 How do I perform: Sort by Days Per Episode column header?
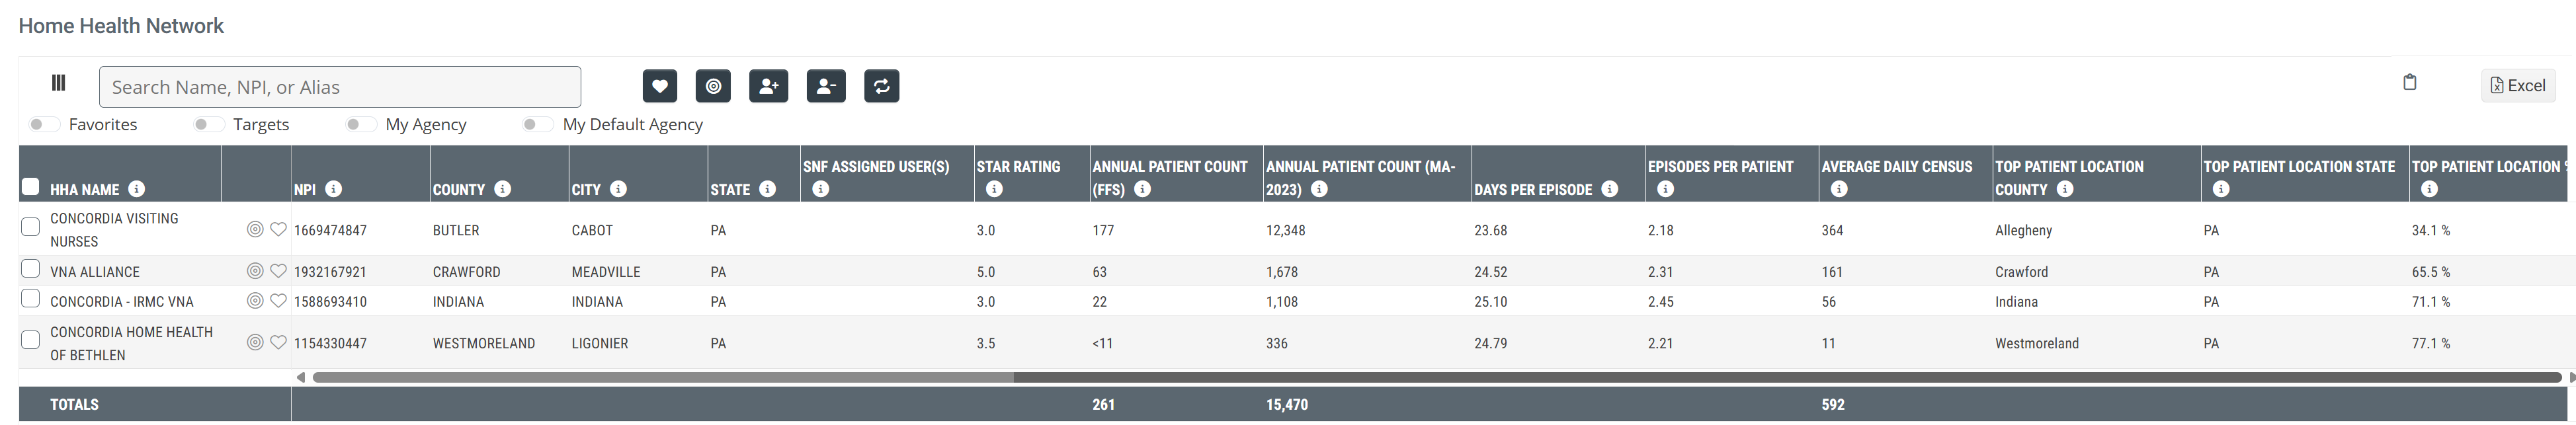[1532, 189]
